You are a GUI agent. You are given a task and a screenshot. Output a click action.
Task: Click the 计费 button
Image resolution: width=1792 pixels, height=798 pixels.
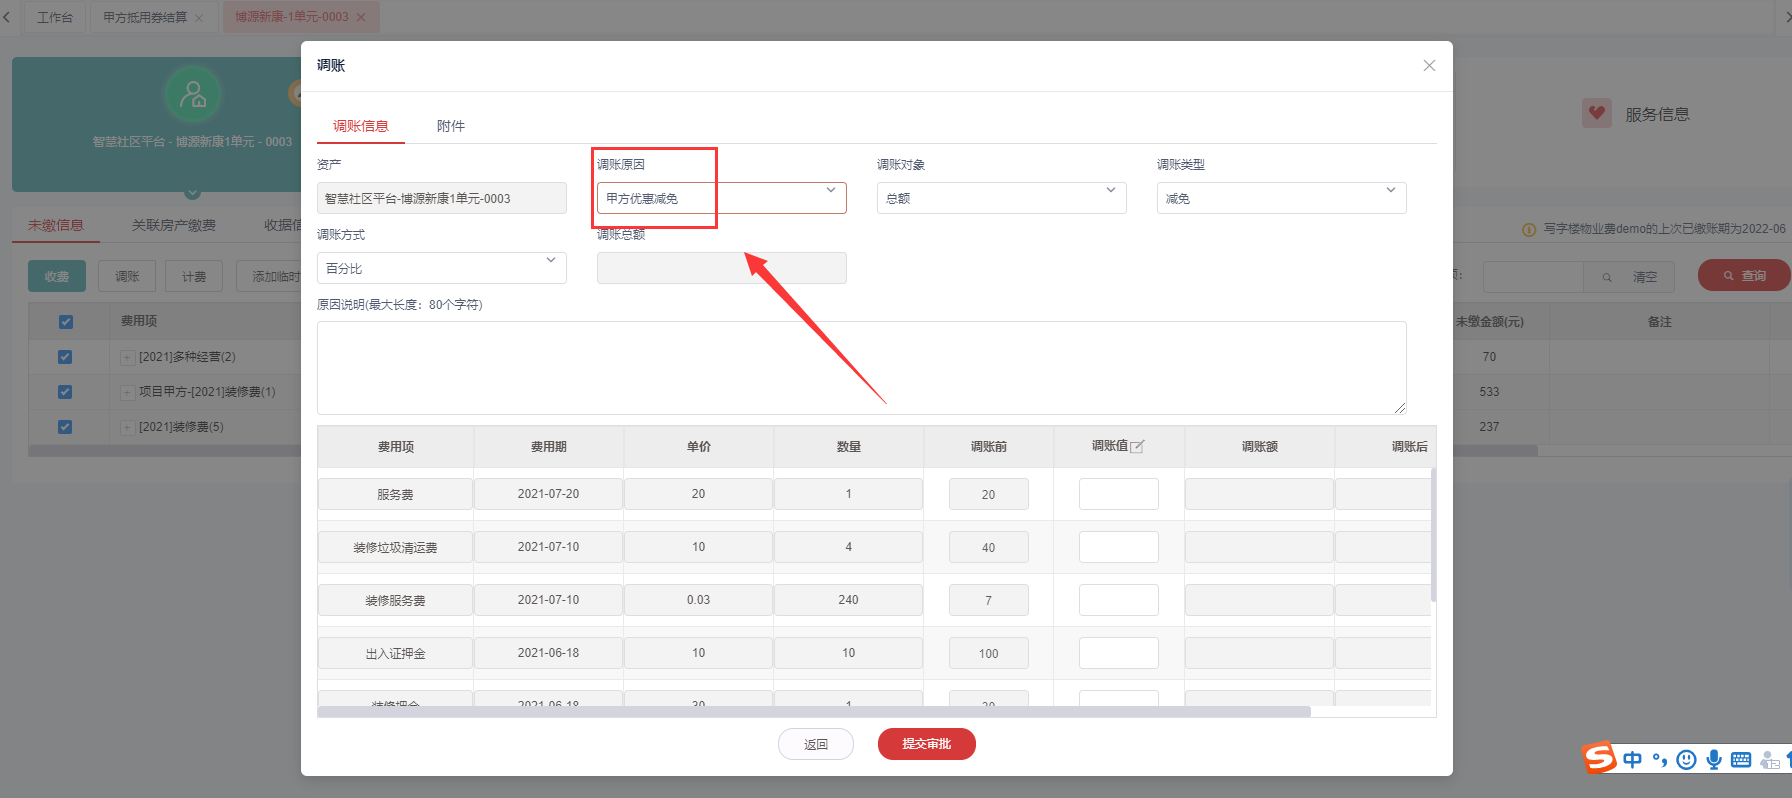point(194,276)
